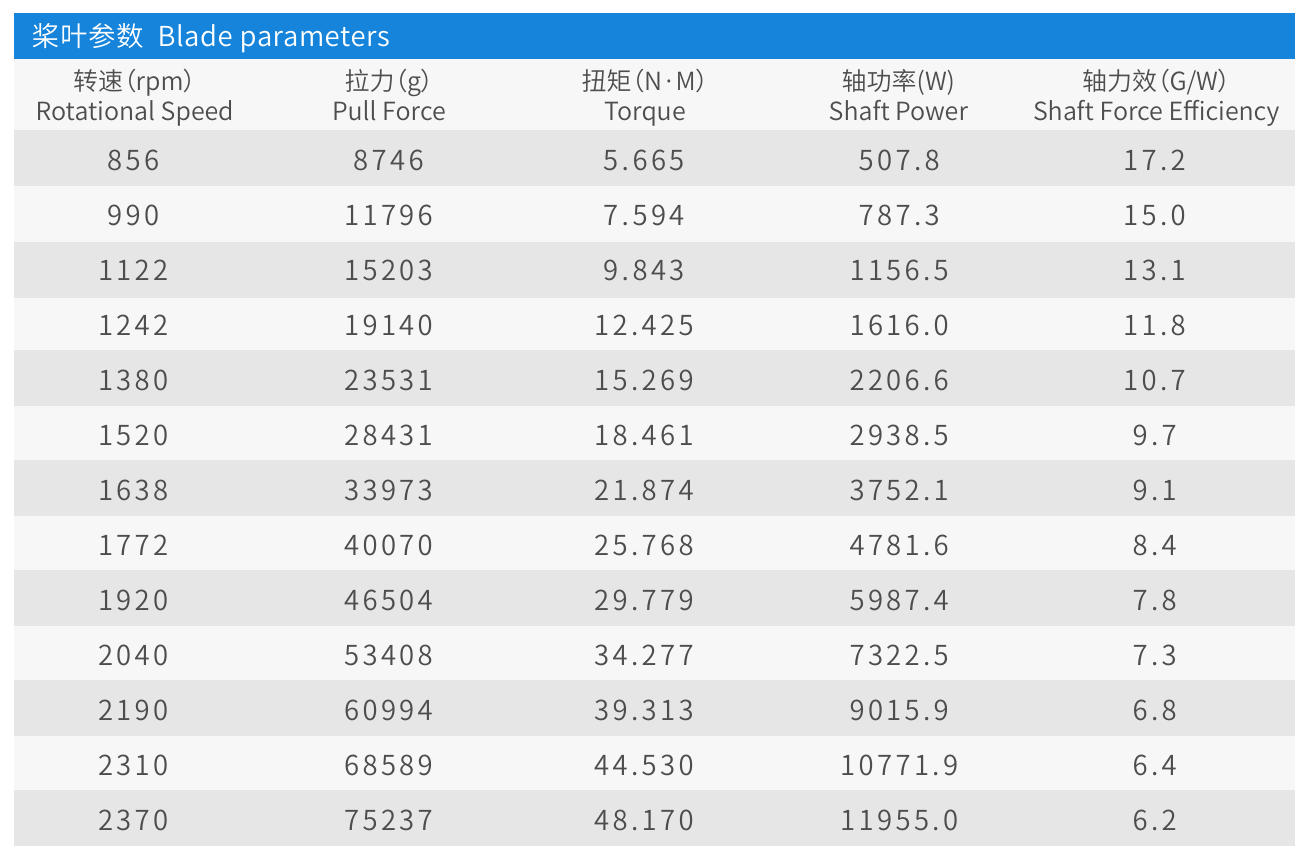This screenshot has width=1308, height=861.
Task: Select the Shaft Force Efficiency header
Action: [x=1155, y=96]
